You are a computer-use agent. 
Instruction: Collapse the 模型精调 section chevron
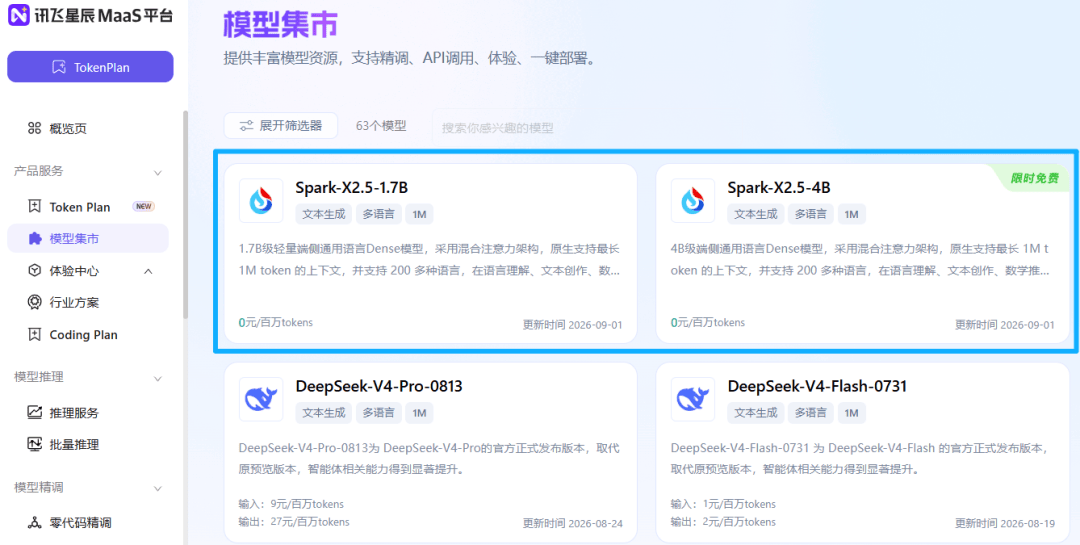pyautogui.click(x=158, y=489)
